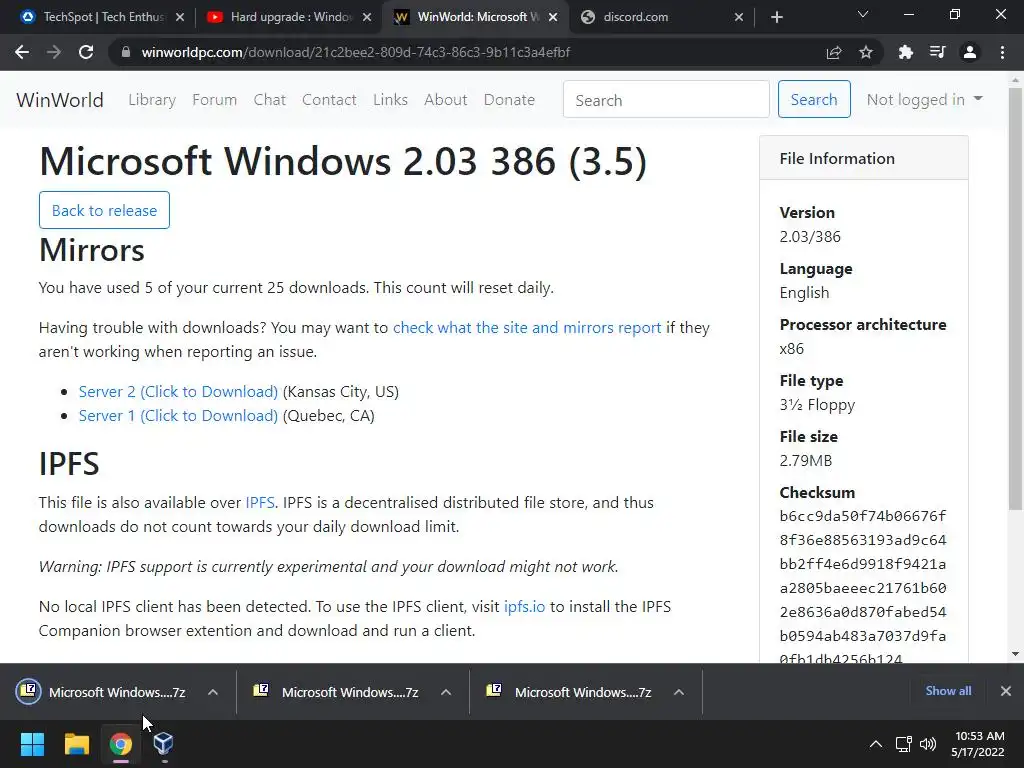1024x768 pixels.
Task: Download from Server 1 Quebec
Action: 178,416
